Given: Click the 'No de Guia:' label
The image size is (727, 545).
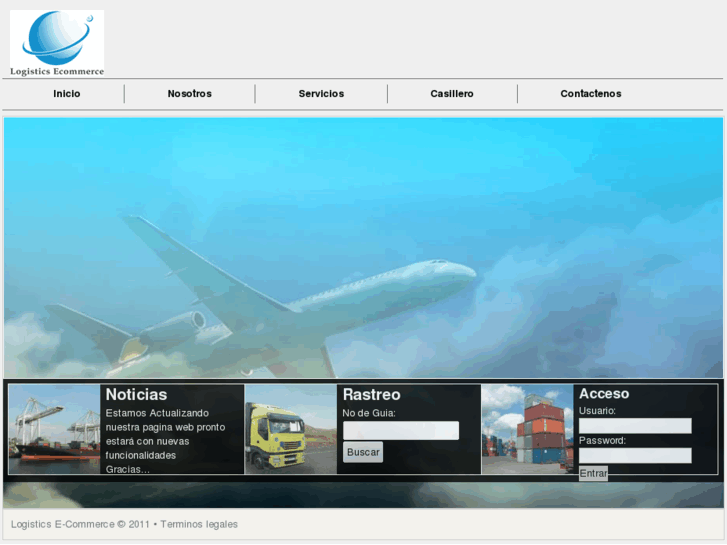Looking at the screenshot, I should point(369,413).
